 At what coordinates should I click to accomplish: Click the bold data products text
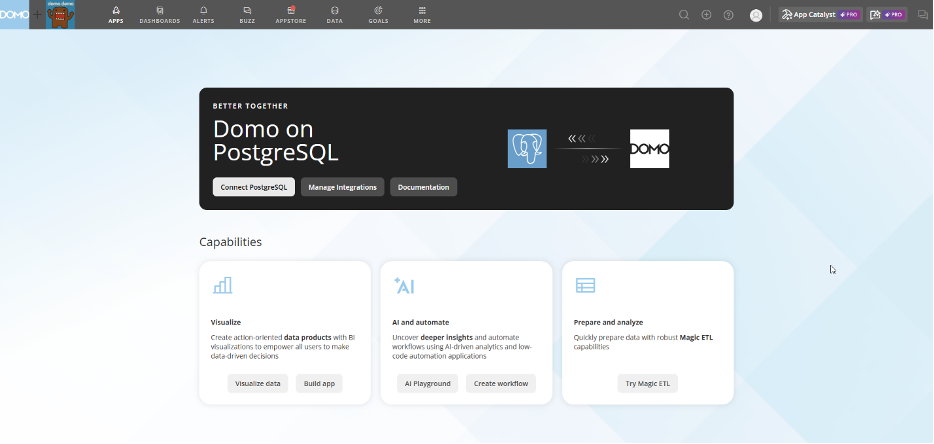[x=307, y=337]
